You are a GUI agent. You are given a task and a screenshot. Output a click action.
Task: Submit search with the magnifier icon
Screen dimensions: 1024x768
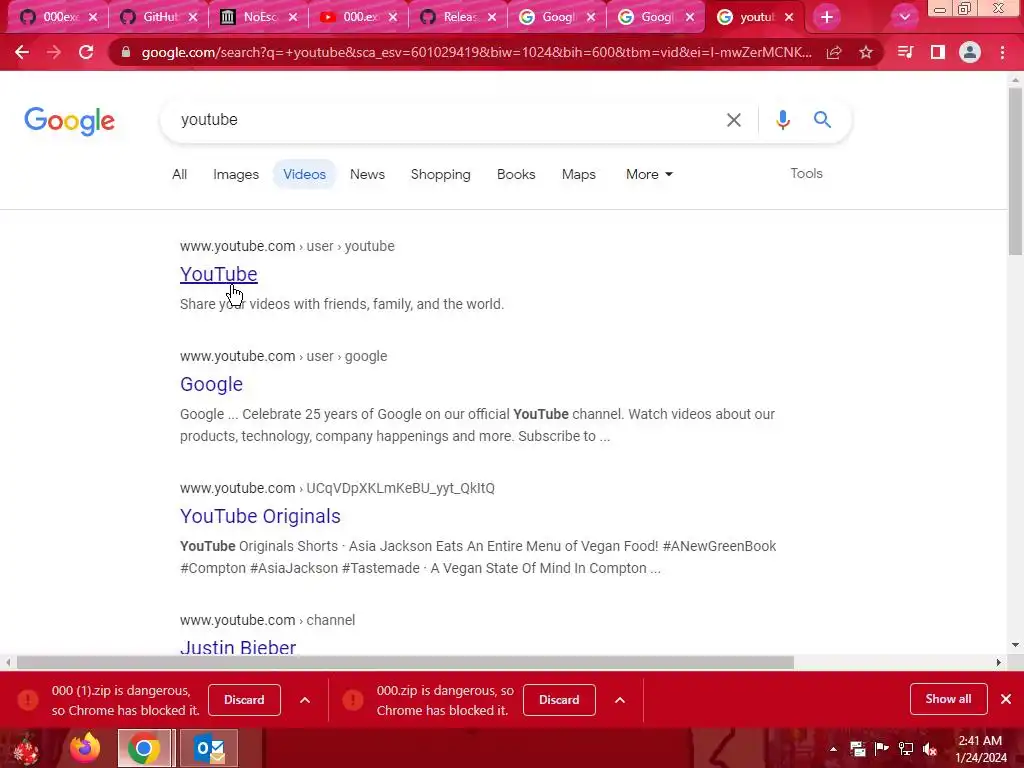tap(822, 120)
